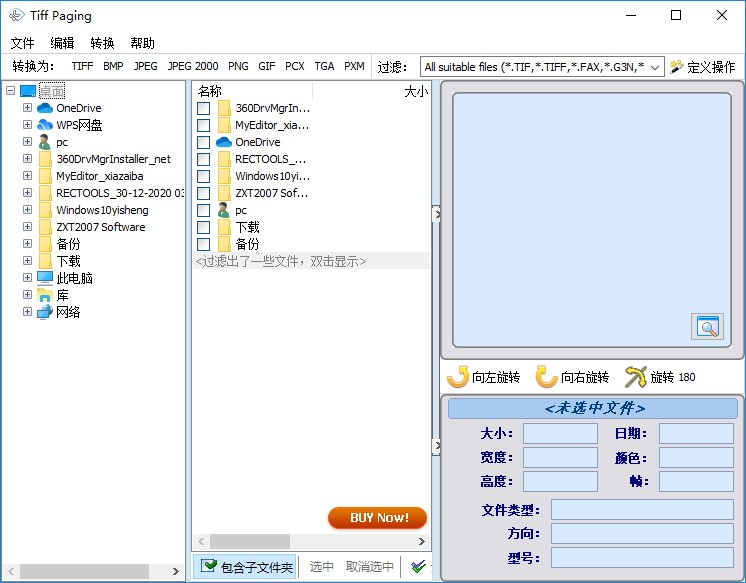The width and height of the screenshot is (746, 583).
Task: Click the 库 library icon in tree
Action: click(45, 295)
